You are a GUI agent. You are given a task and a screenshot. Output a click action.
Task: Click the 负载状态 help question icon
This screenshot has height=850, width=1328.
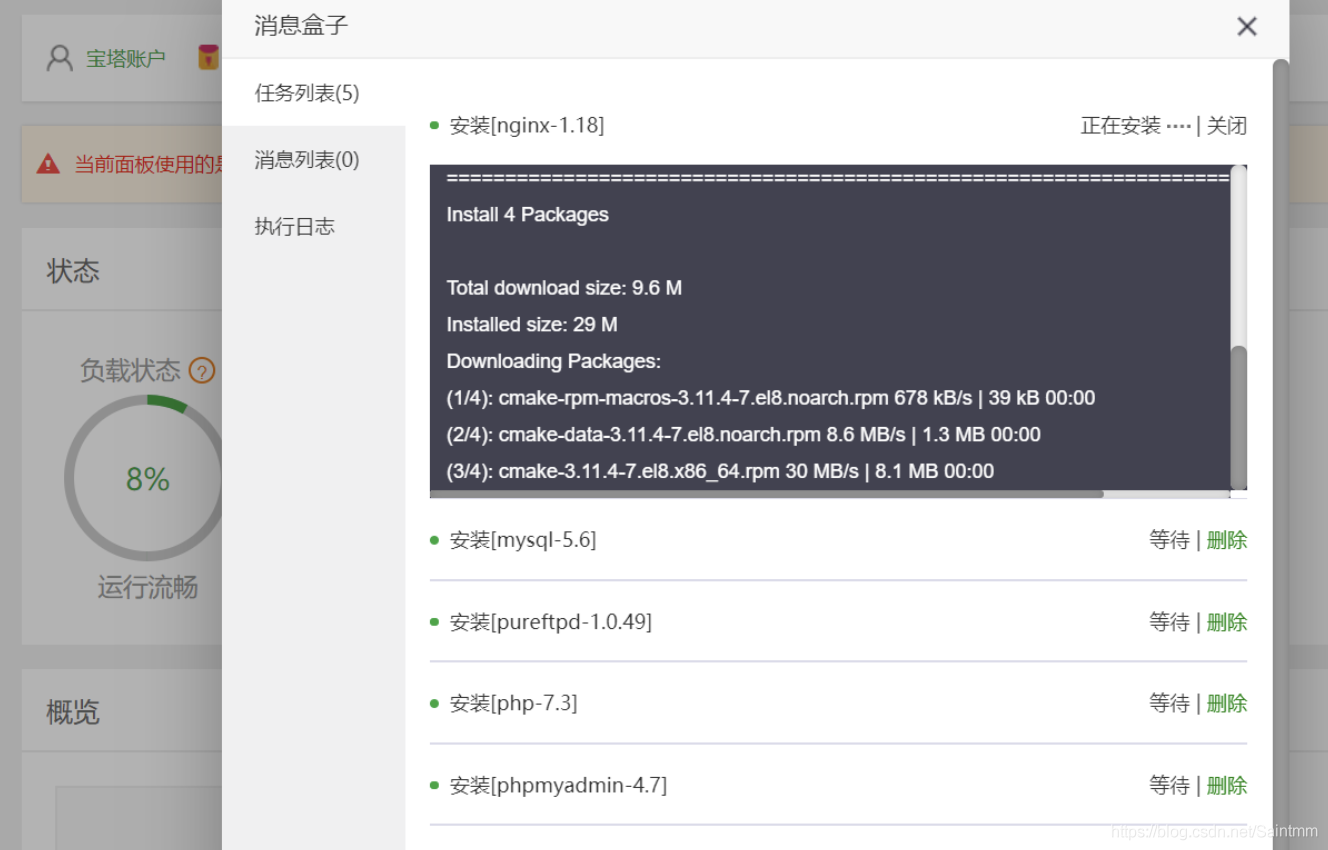tap(202, 371)
